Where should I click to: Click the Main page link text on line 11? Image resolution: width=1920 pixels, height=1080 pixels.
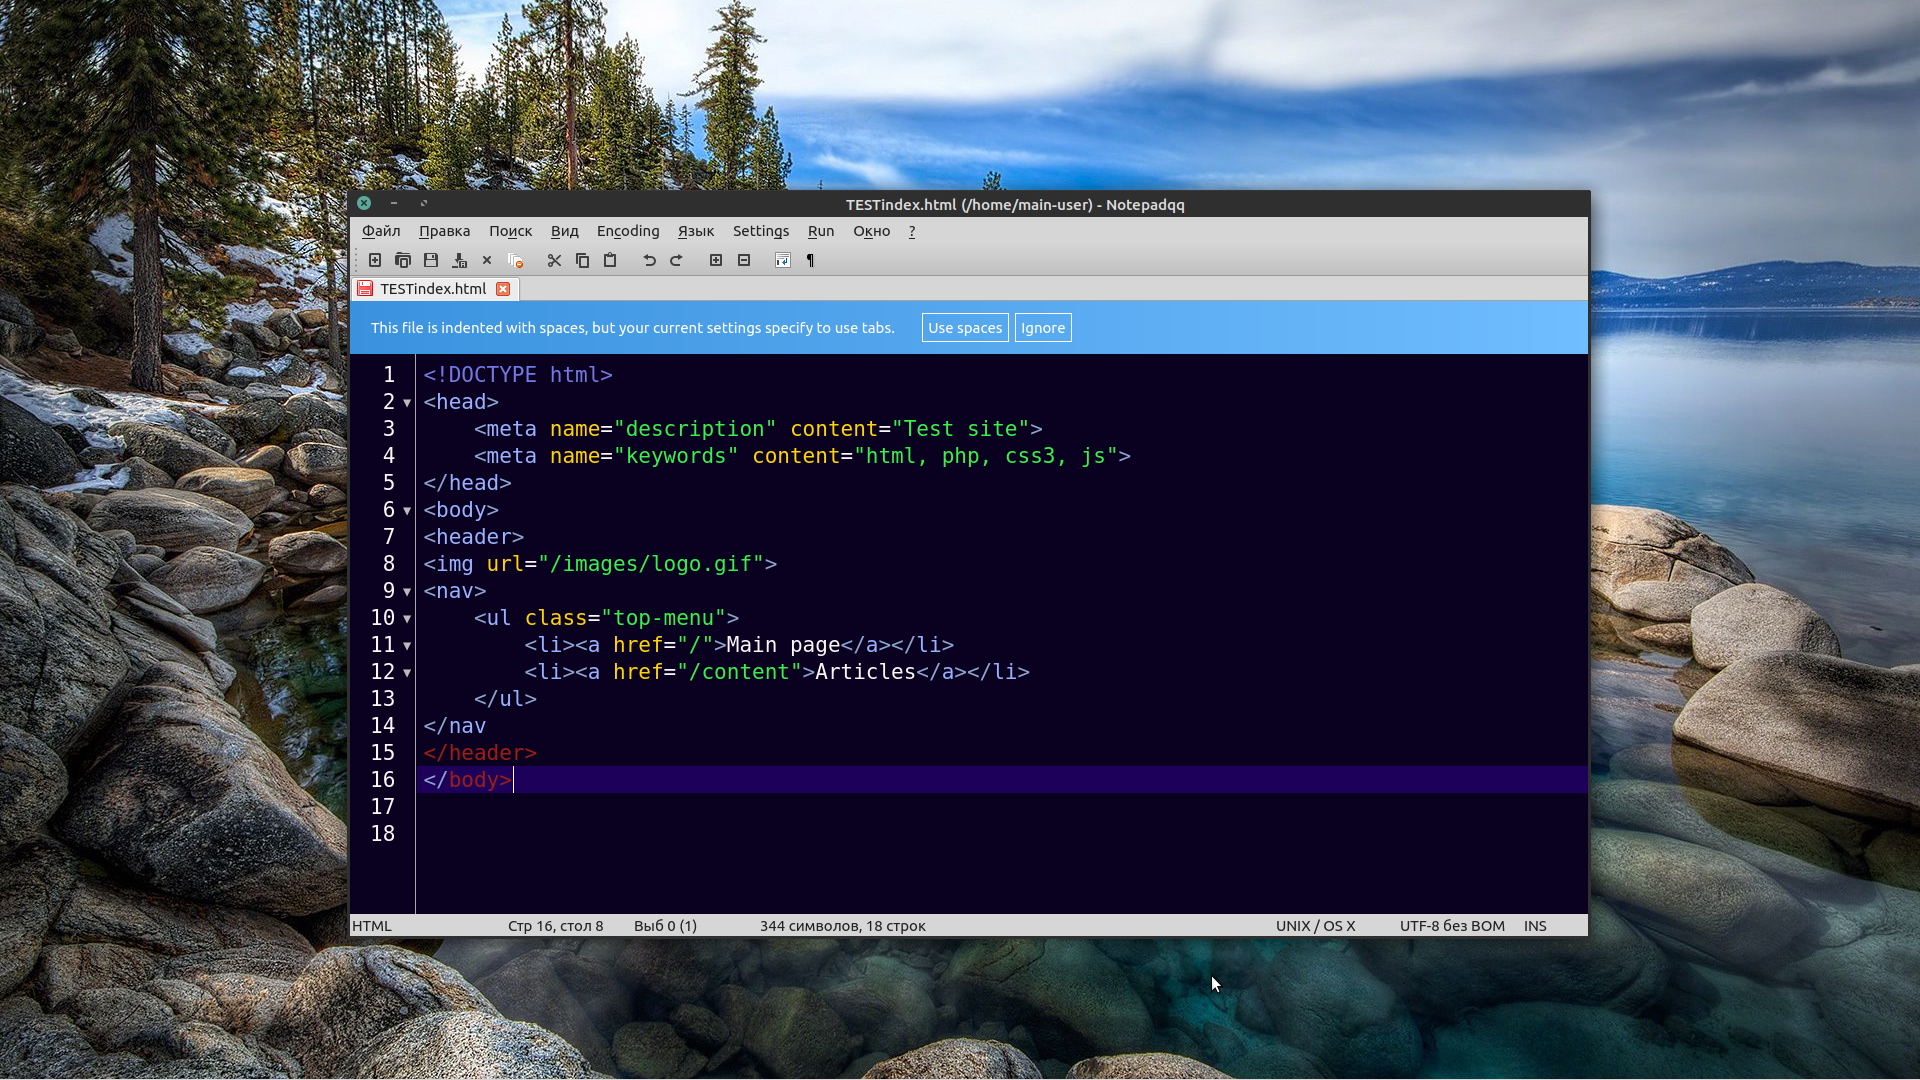pyautogui.click(x=784, y=645)
